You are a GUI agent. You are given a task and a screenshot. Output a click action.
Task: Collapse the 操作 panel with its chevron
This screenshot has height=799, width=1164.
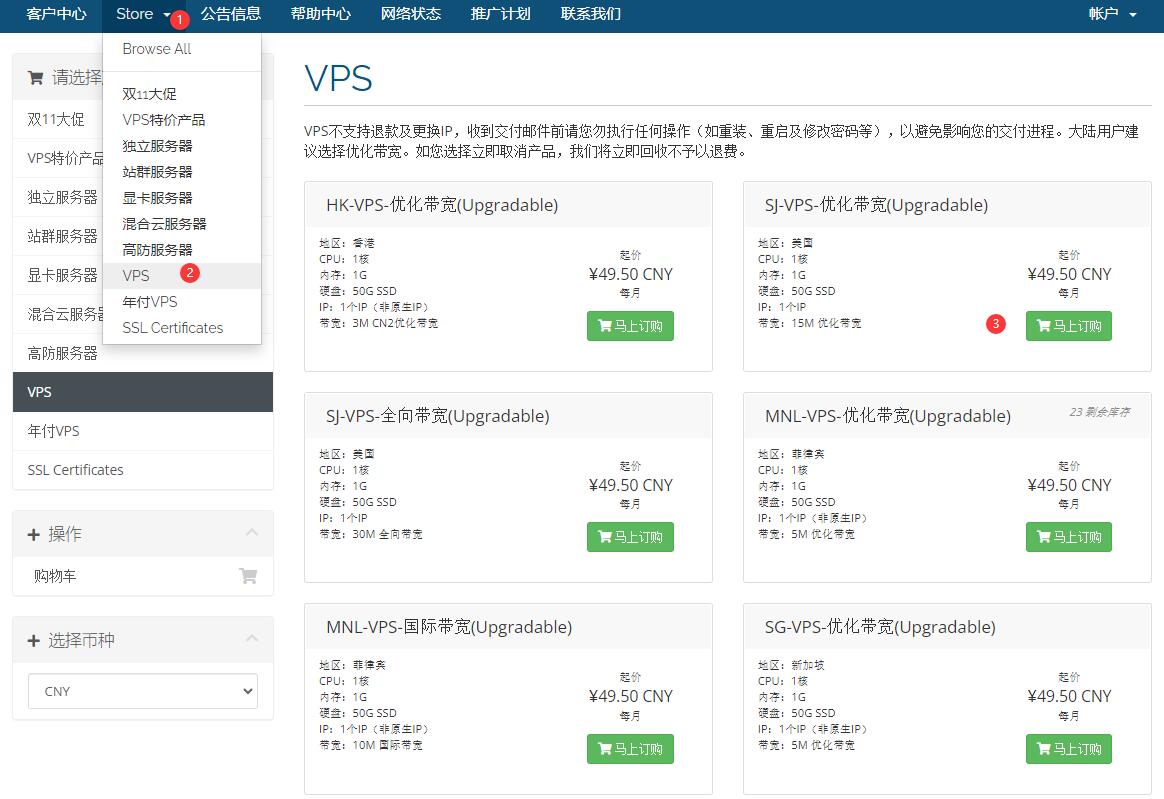(252, 532)
